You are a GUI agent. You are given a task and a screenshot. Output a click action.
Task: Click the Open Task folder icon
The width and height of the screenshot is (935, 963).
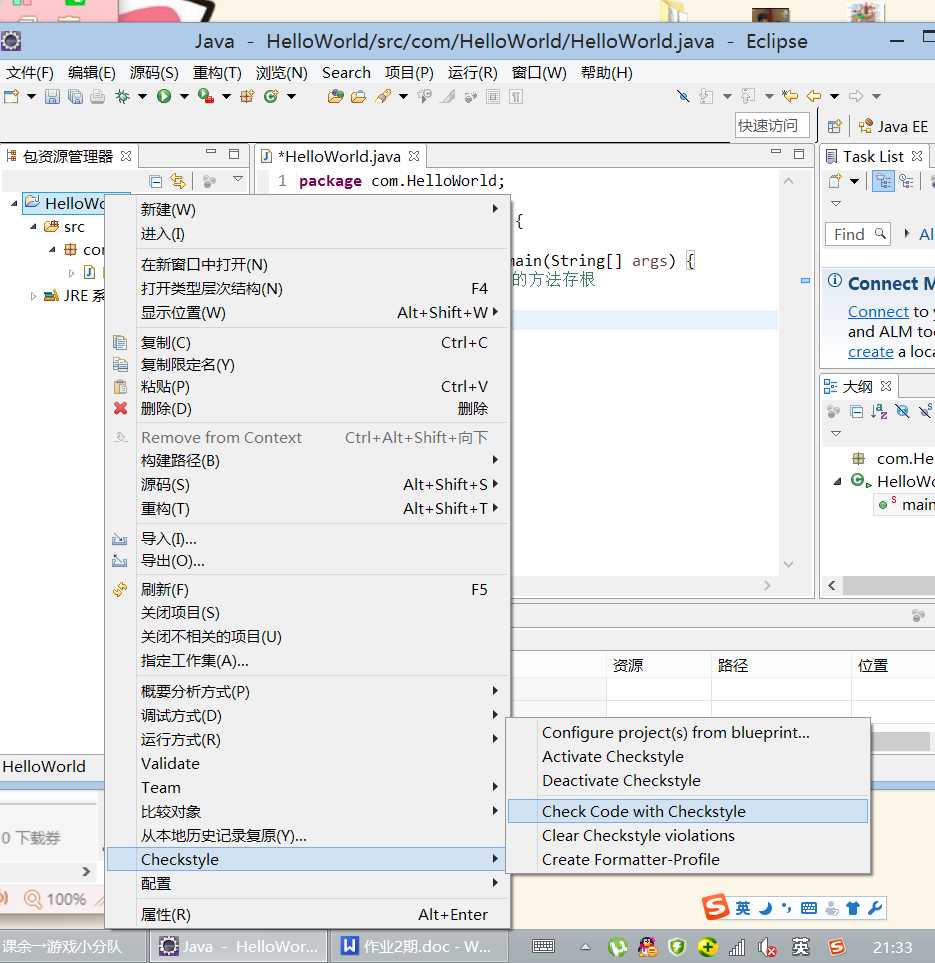click(359, 96)
